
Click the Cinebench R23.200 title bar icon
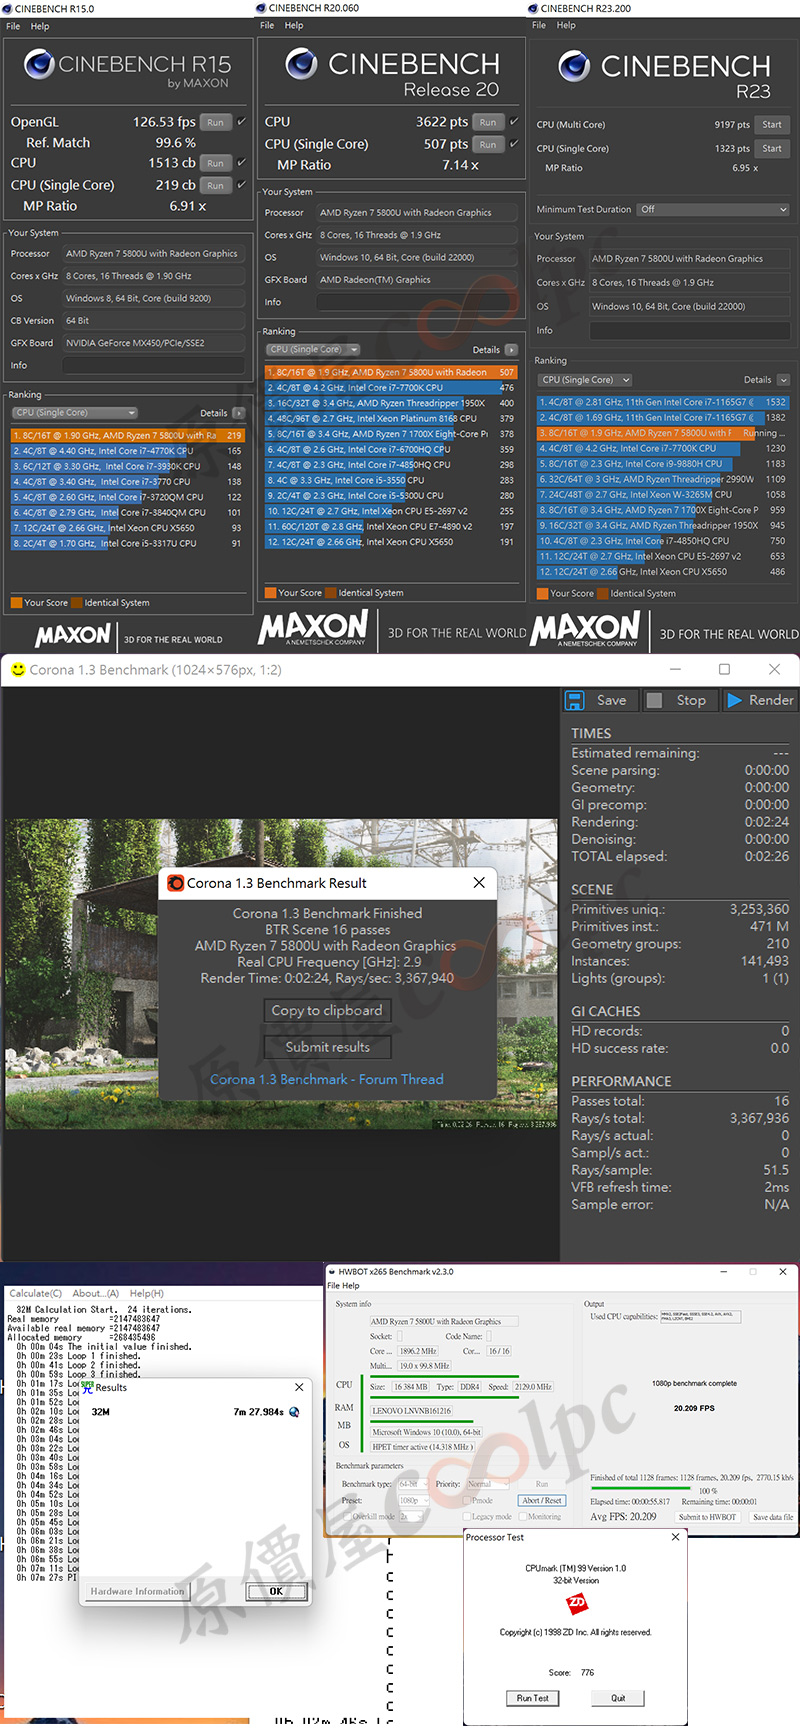(x=533, y=8)
